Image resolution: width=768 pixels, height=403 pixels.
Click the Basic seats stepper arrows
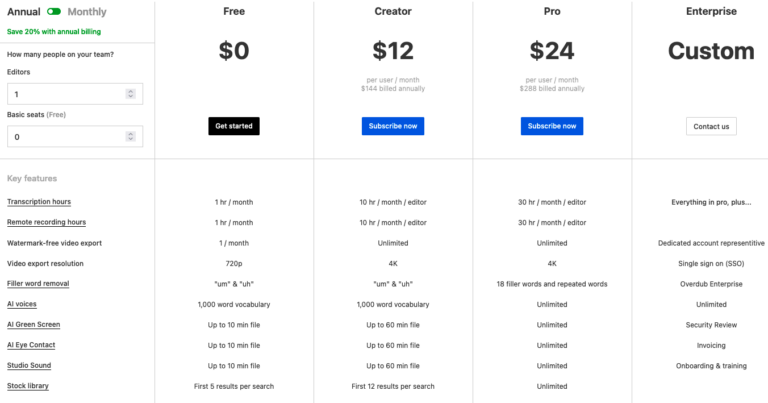(130, 137)
